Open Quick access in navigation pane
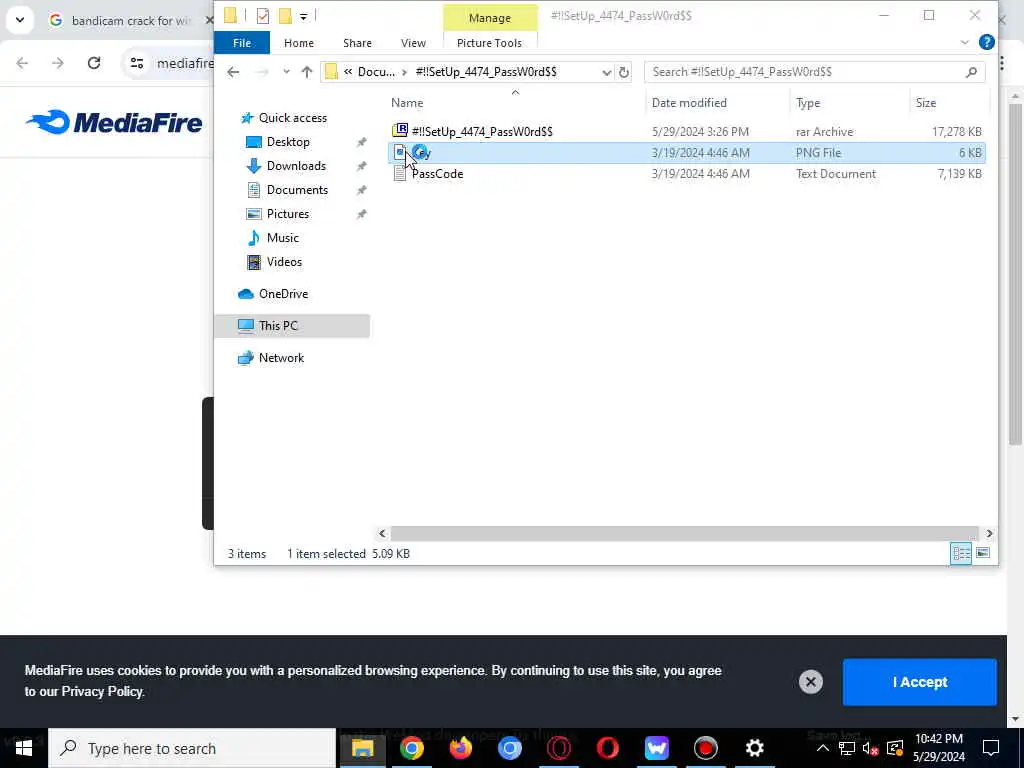The width and height of the screenshot is (1024, 768). coord(293,118)
